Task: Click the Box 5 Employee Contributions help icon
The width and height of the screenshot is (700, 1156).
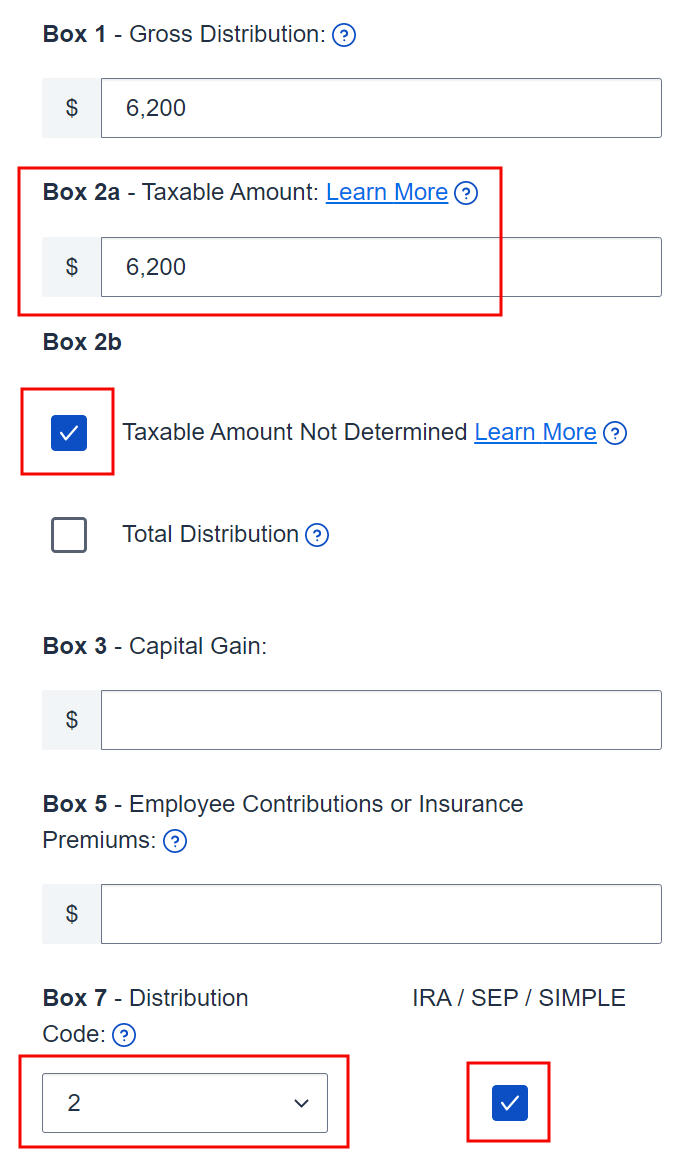Action: [x=175, y=841]
